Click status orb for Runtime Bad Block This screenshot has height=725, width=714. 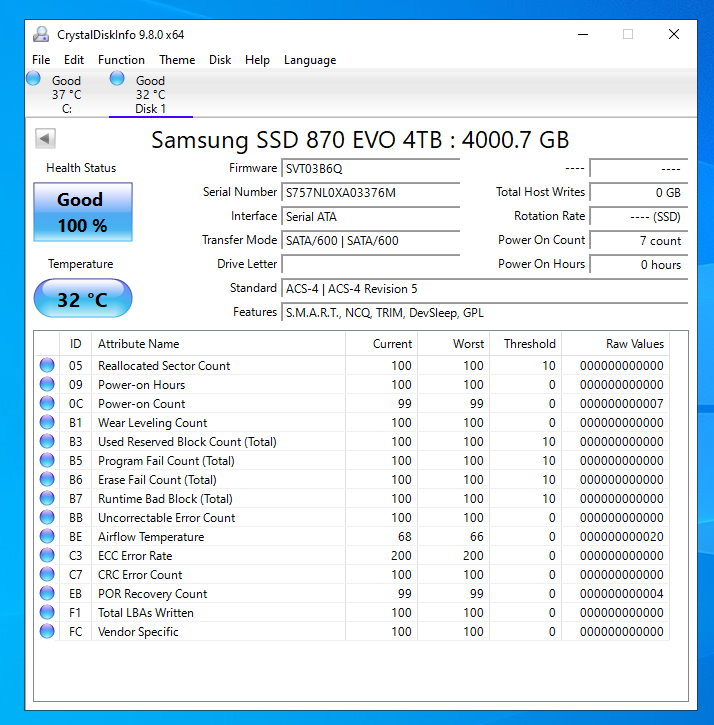(x=47, y=498)
